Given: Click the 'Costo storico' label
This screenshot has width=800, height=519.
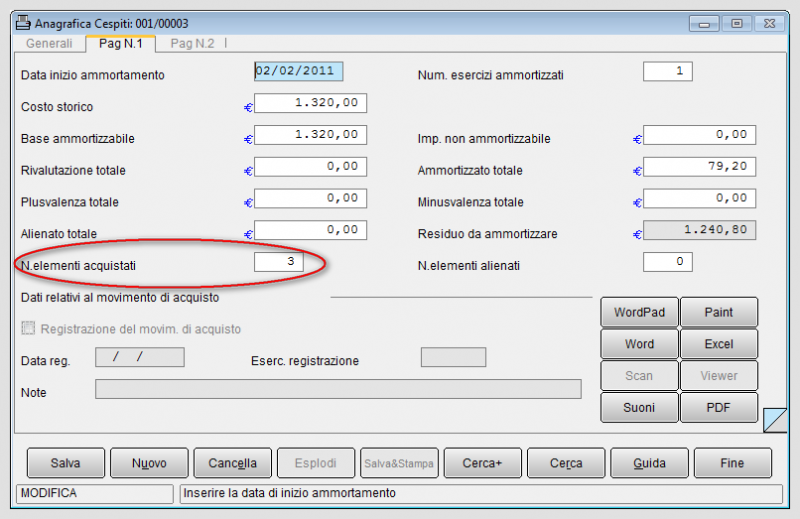Looking at the screenshot, I should click(x=57, y=107).
